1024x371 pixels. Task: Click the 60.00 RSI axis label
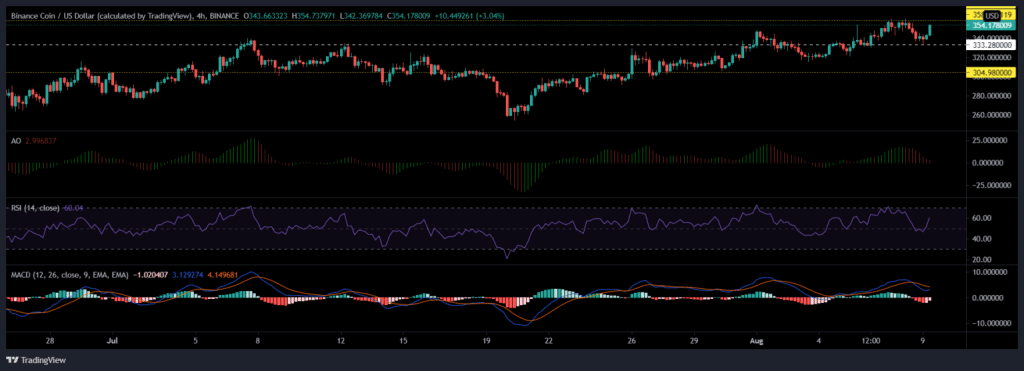[981, 218]
